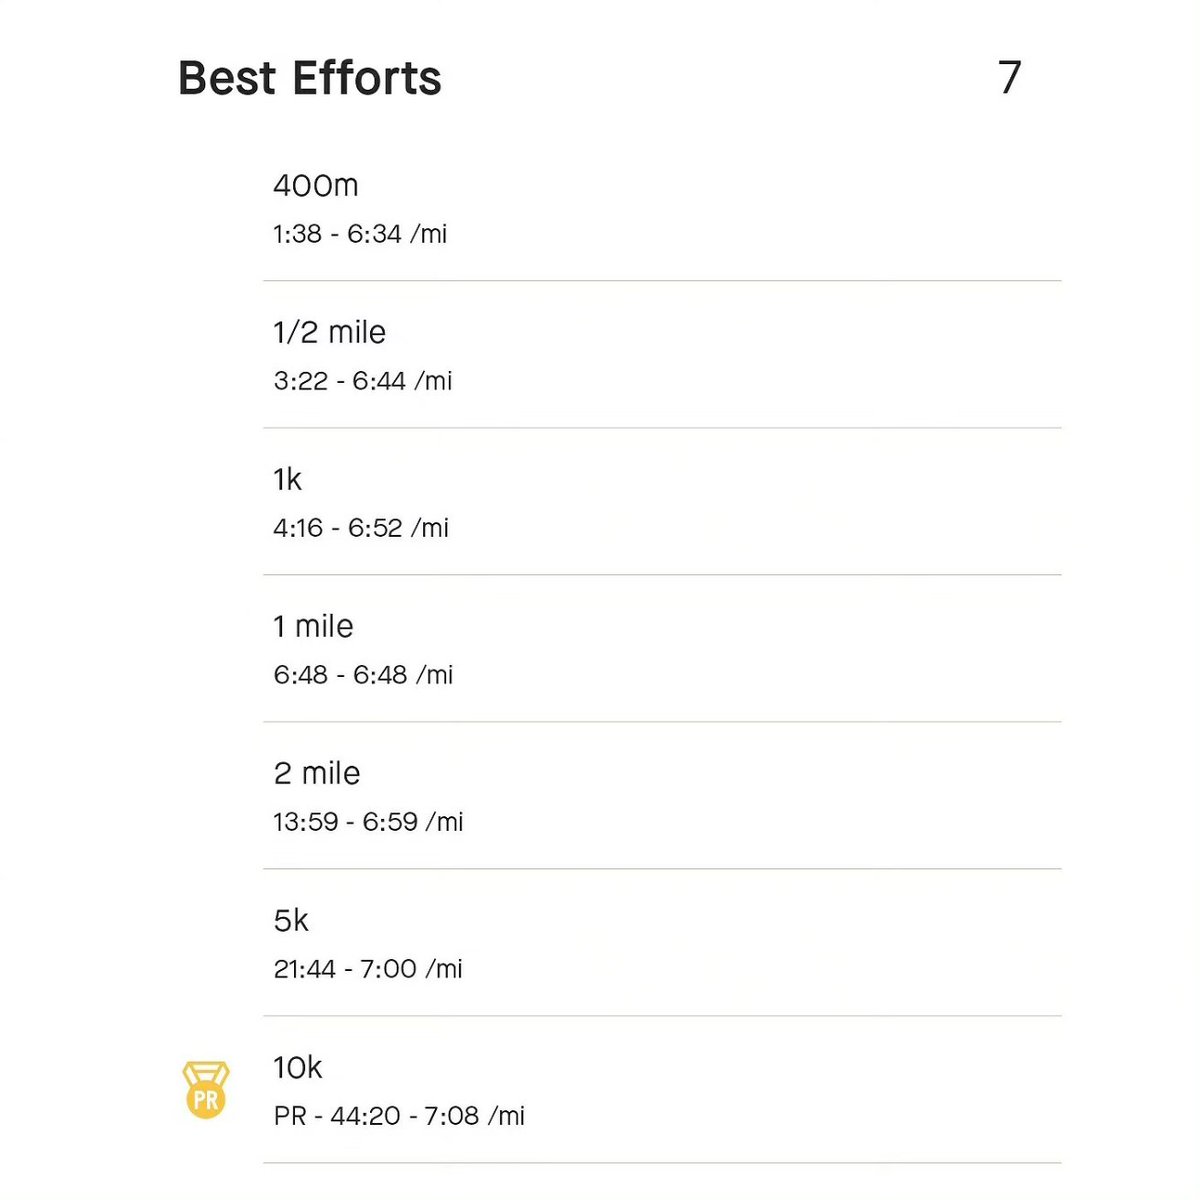The image size is (1200, 1200).
Task: Click the 6:48 - 6:48 /mi details
Action: tap(363, 675)
